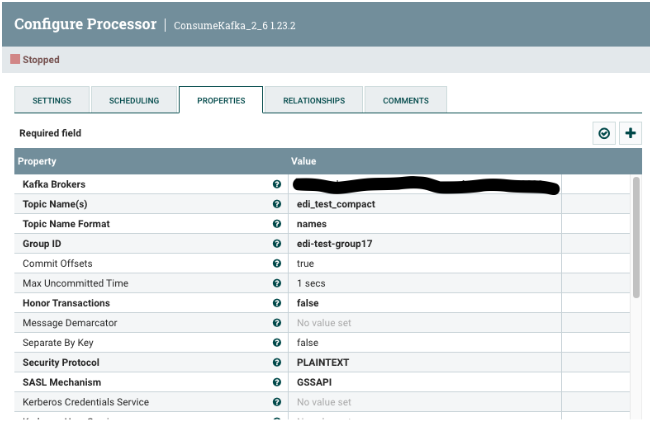Select the Honor Transactions property name
Screen dimensions: 650x427
(x=66, y=303)
